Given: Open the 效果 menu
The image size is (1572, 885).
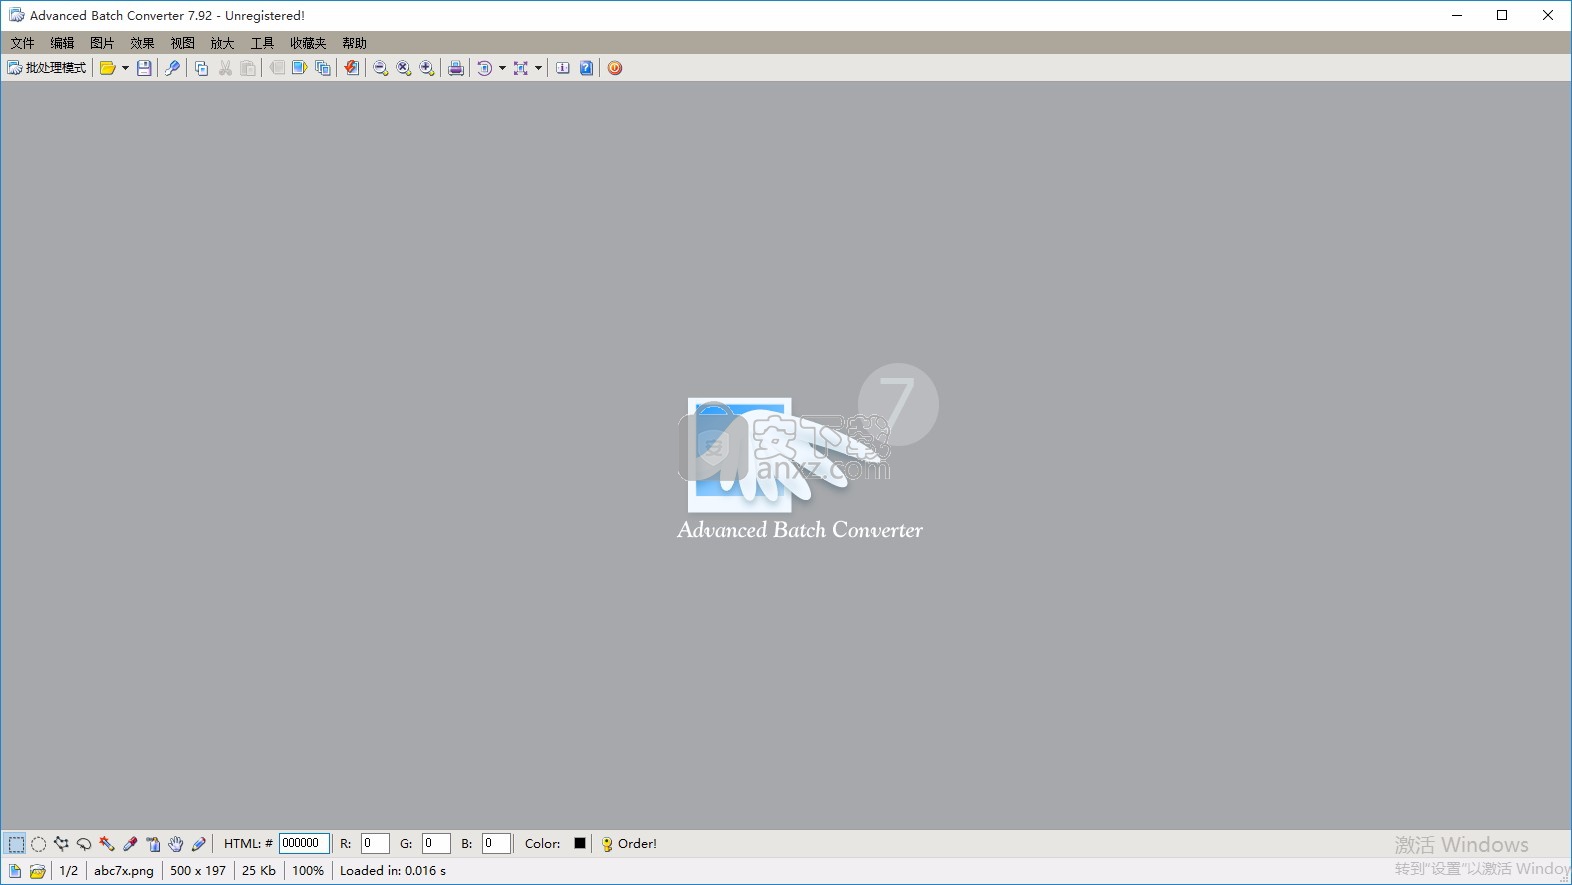Looking at the screenshot, I should click(142, 43).
